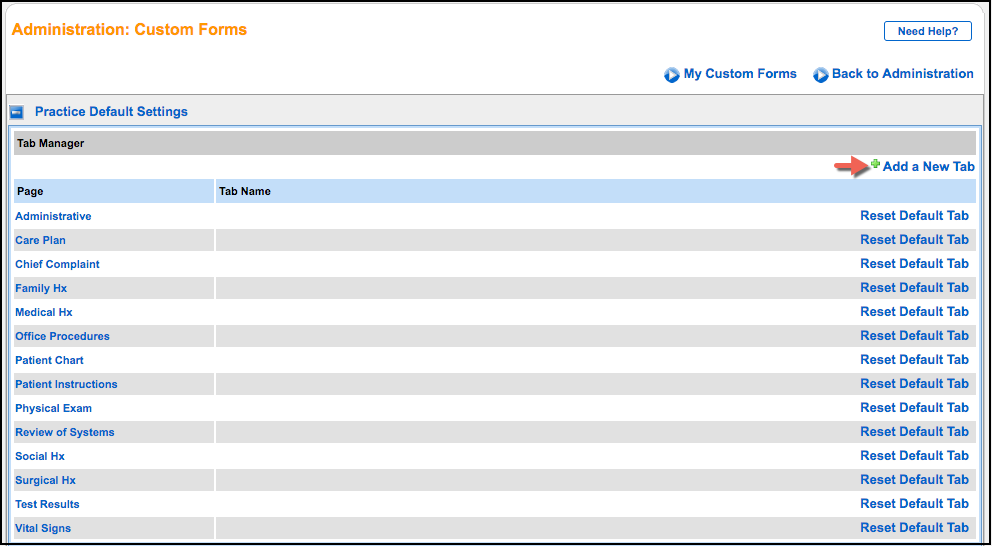The image size is (992, 546).
Task: Collapse the Practice Default Settings section
Action: point(16,113)
